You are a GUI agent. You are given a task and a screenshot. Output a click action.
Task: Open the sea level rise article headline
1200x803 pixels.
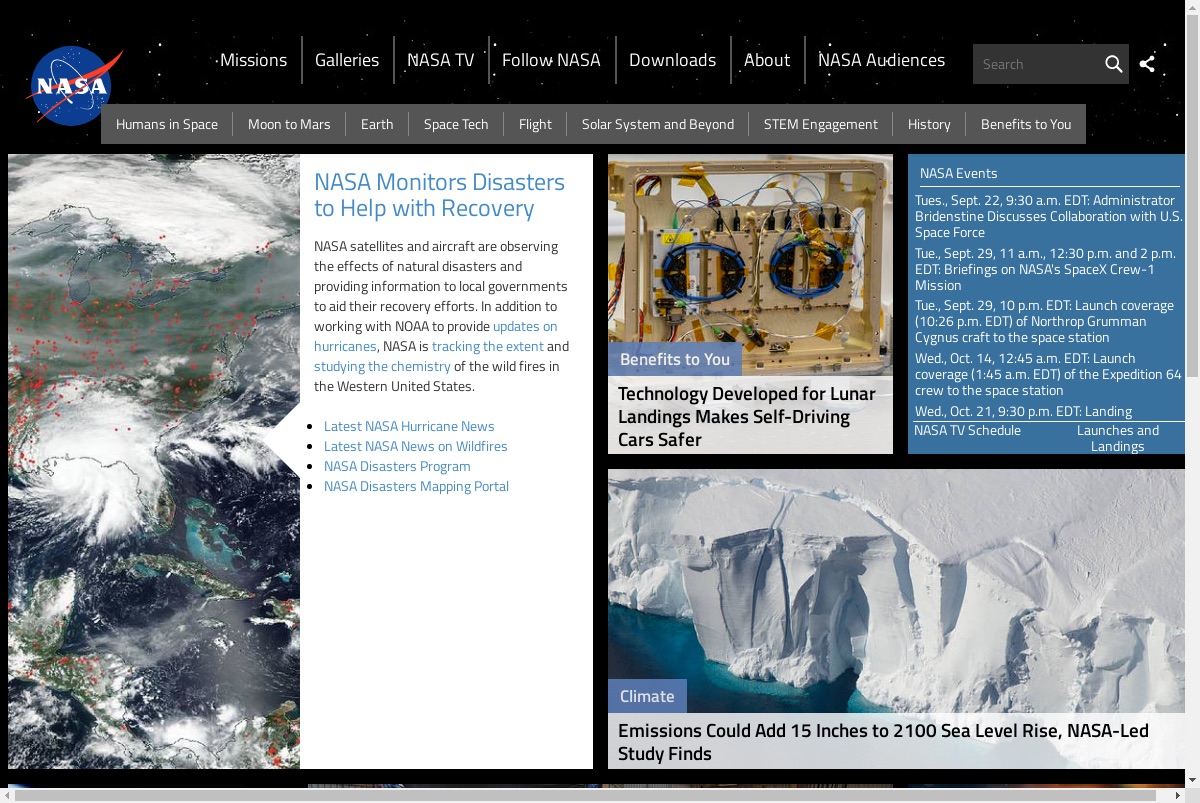(883, 742)
